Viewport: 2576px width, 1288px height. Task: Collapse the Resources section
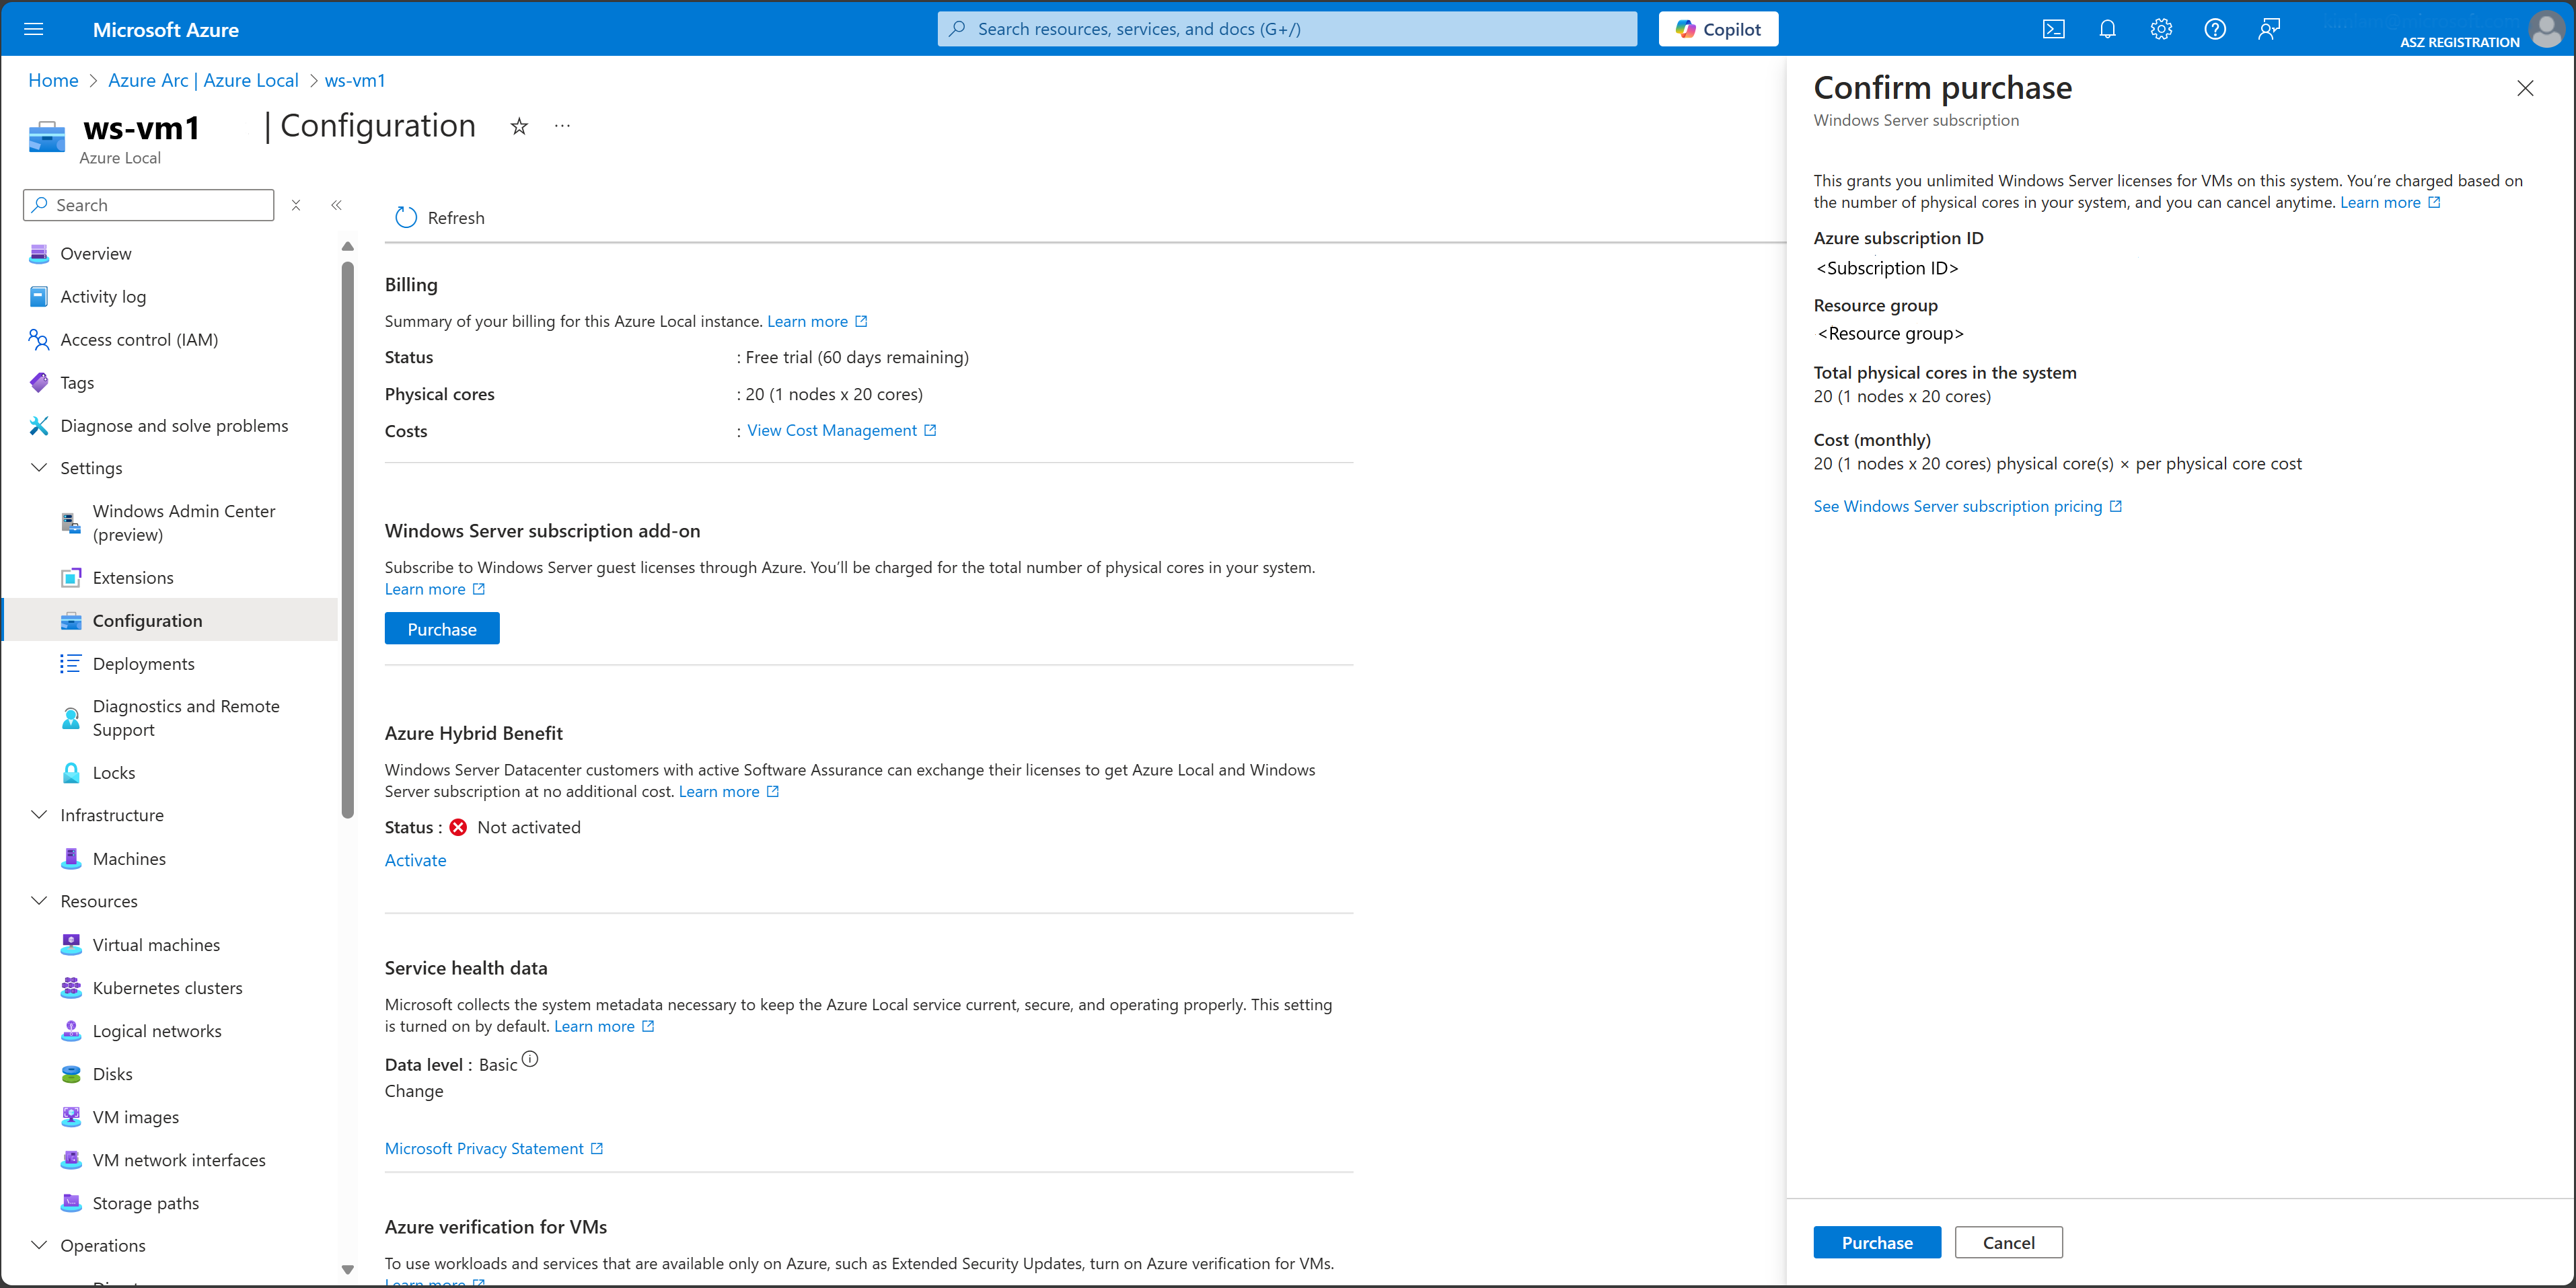[x=40, y=900]
